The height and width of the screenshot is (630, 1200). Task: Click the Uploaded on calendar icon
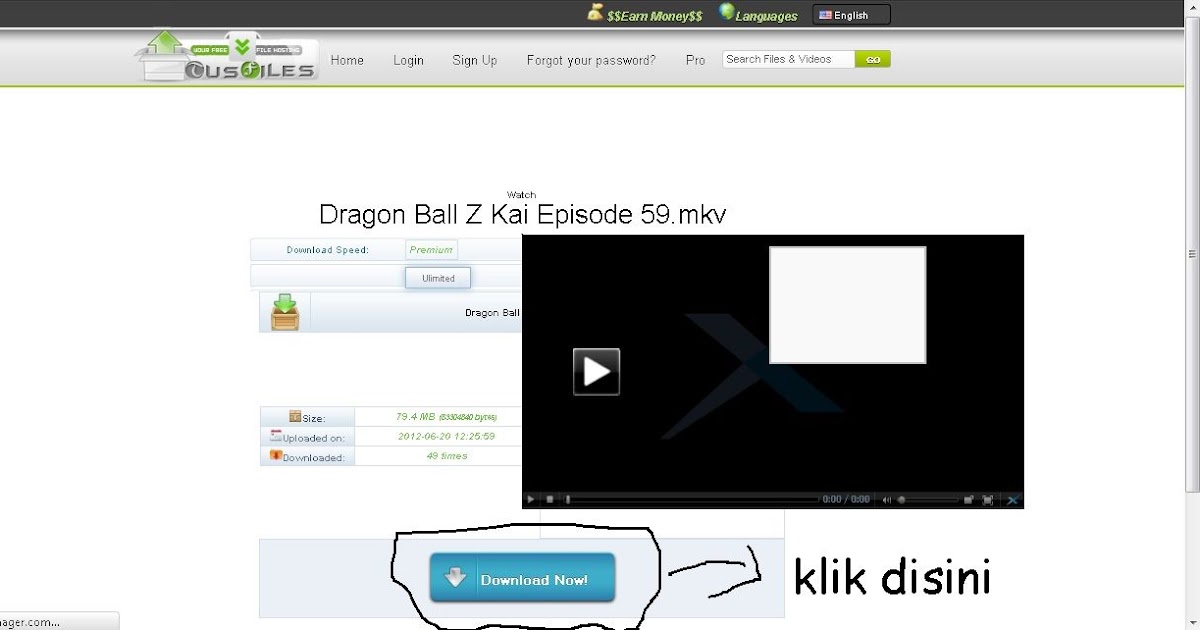(x=276, y=436)
